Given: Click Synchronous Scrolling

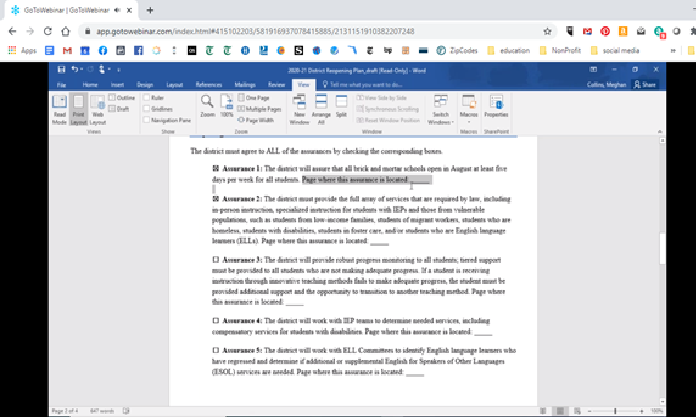Looking at the screenshot, I should 388,109.
